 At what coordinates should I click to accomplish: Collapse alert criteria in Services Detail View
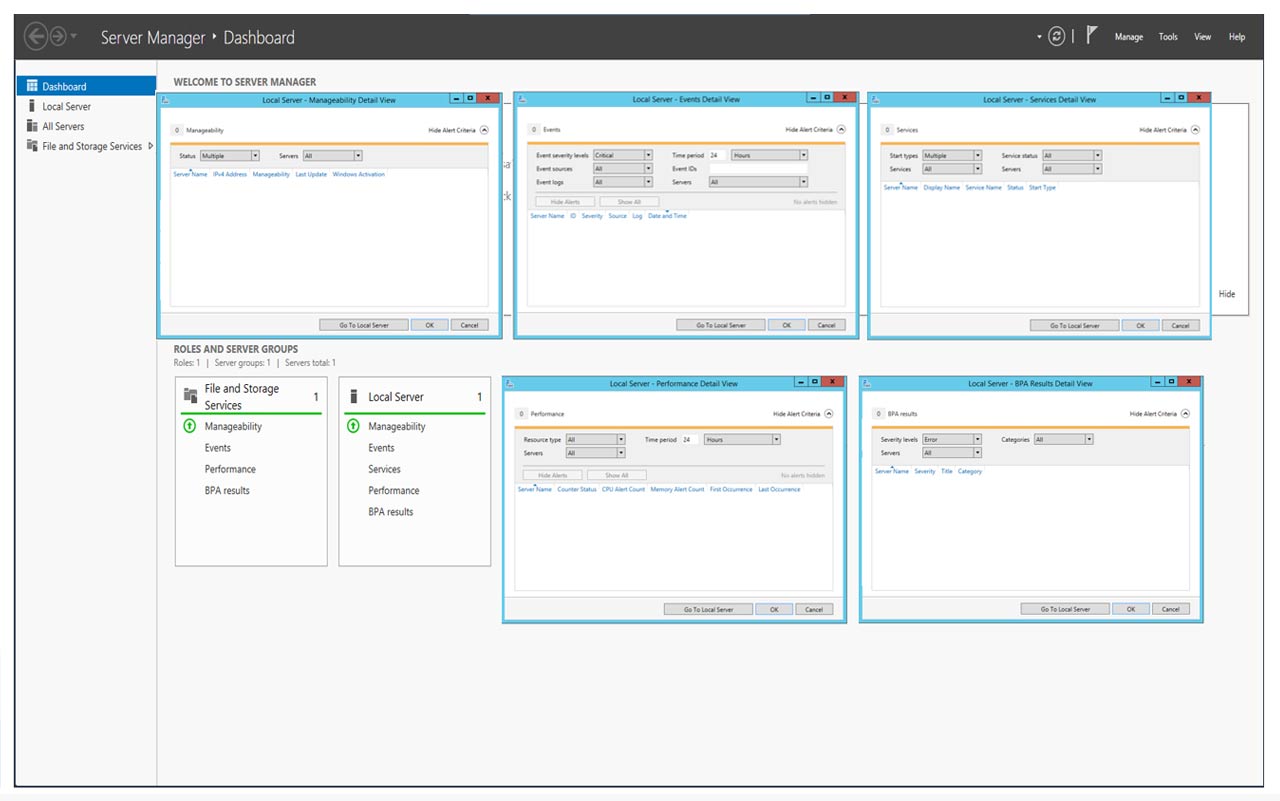[1195, 130]
